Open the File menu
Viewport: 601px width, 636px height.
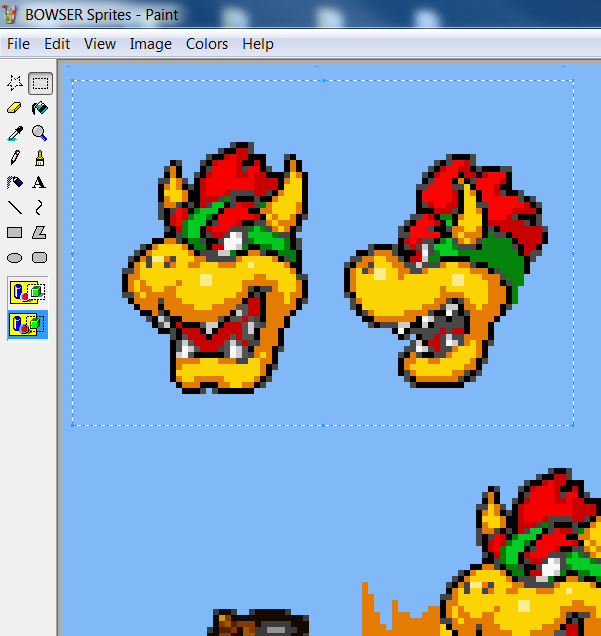(x=18, y=44)
